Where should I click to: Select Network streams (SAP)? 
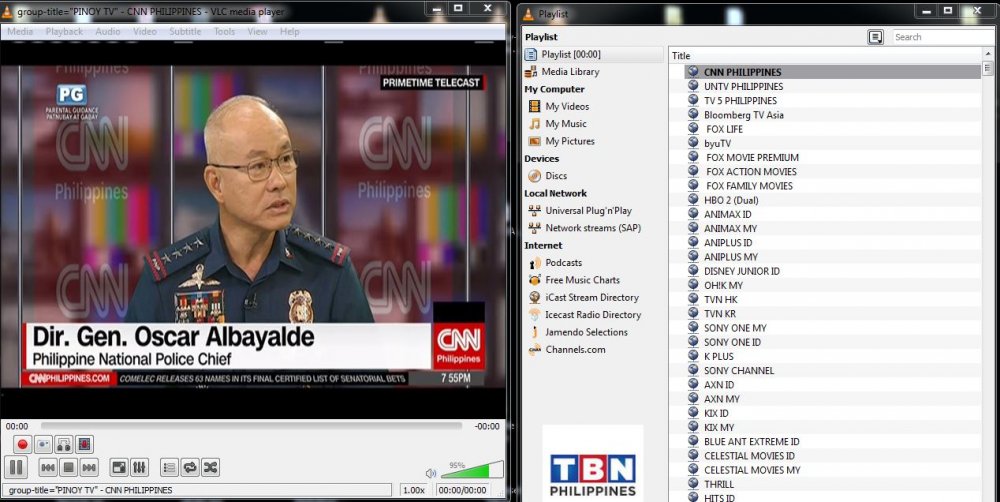click(x=592, y=228)
